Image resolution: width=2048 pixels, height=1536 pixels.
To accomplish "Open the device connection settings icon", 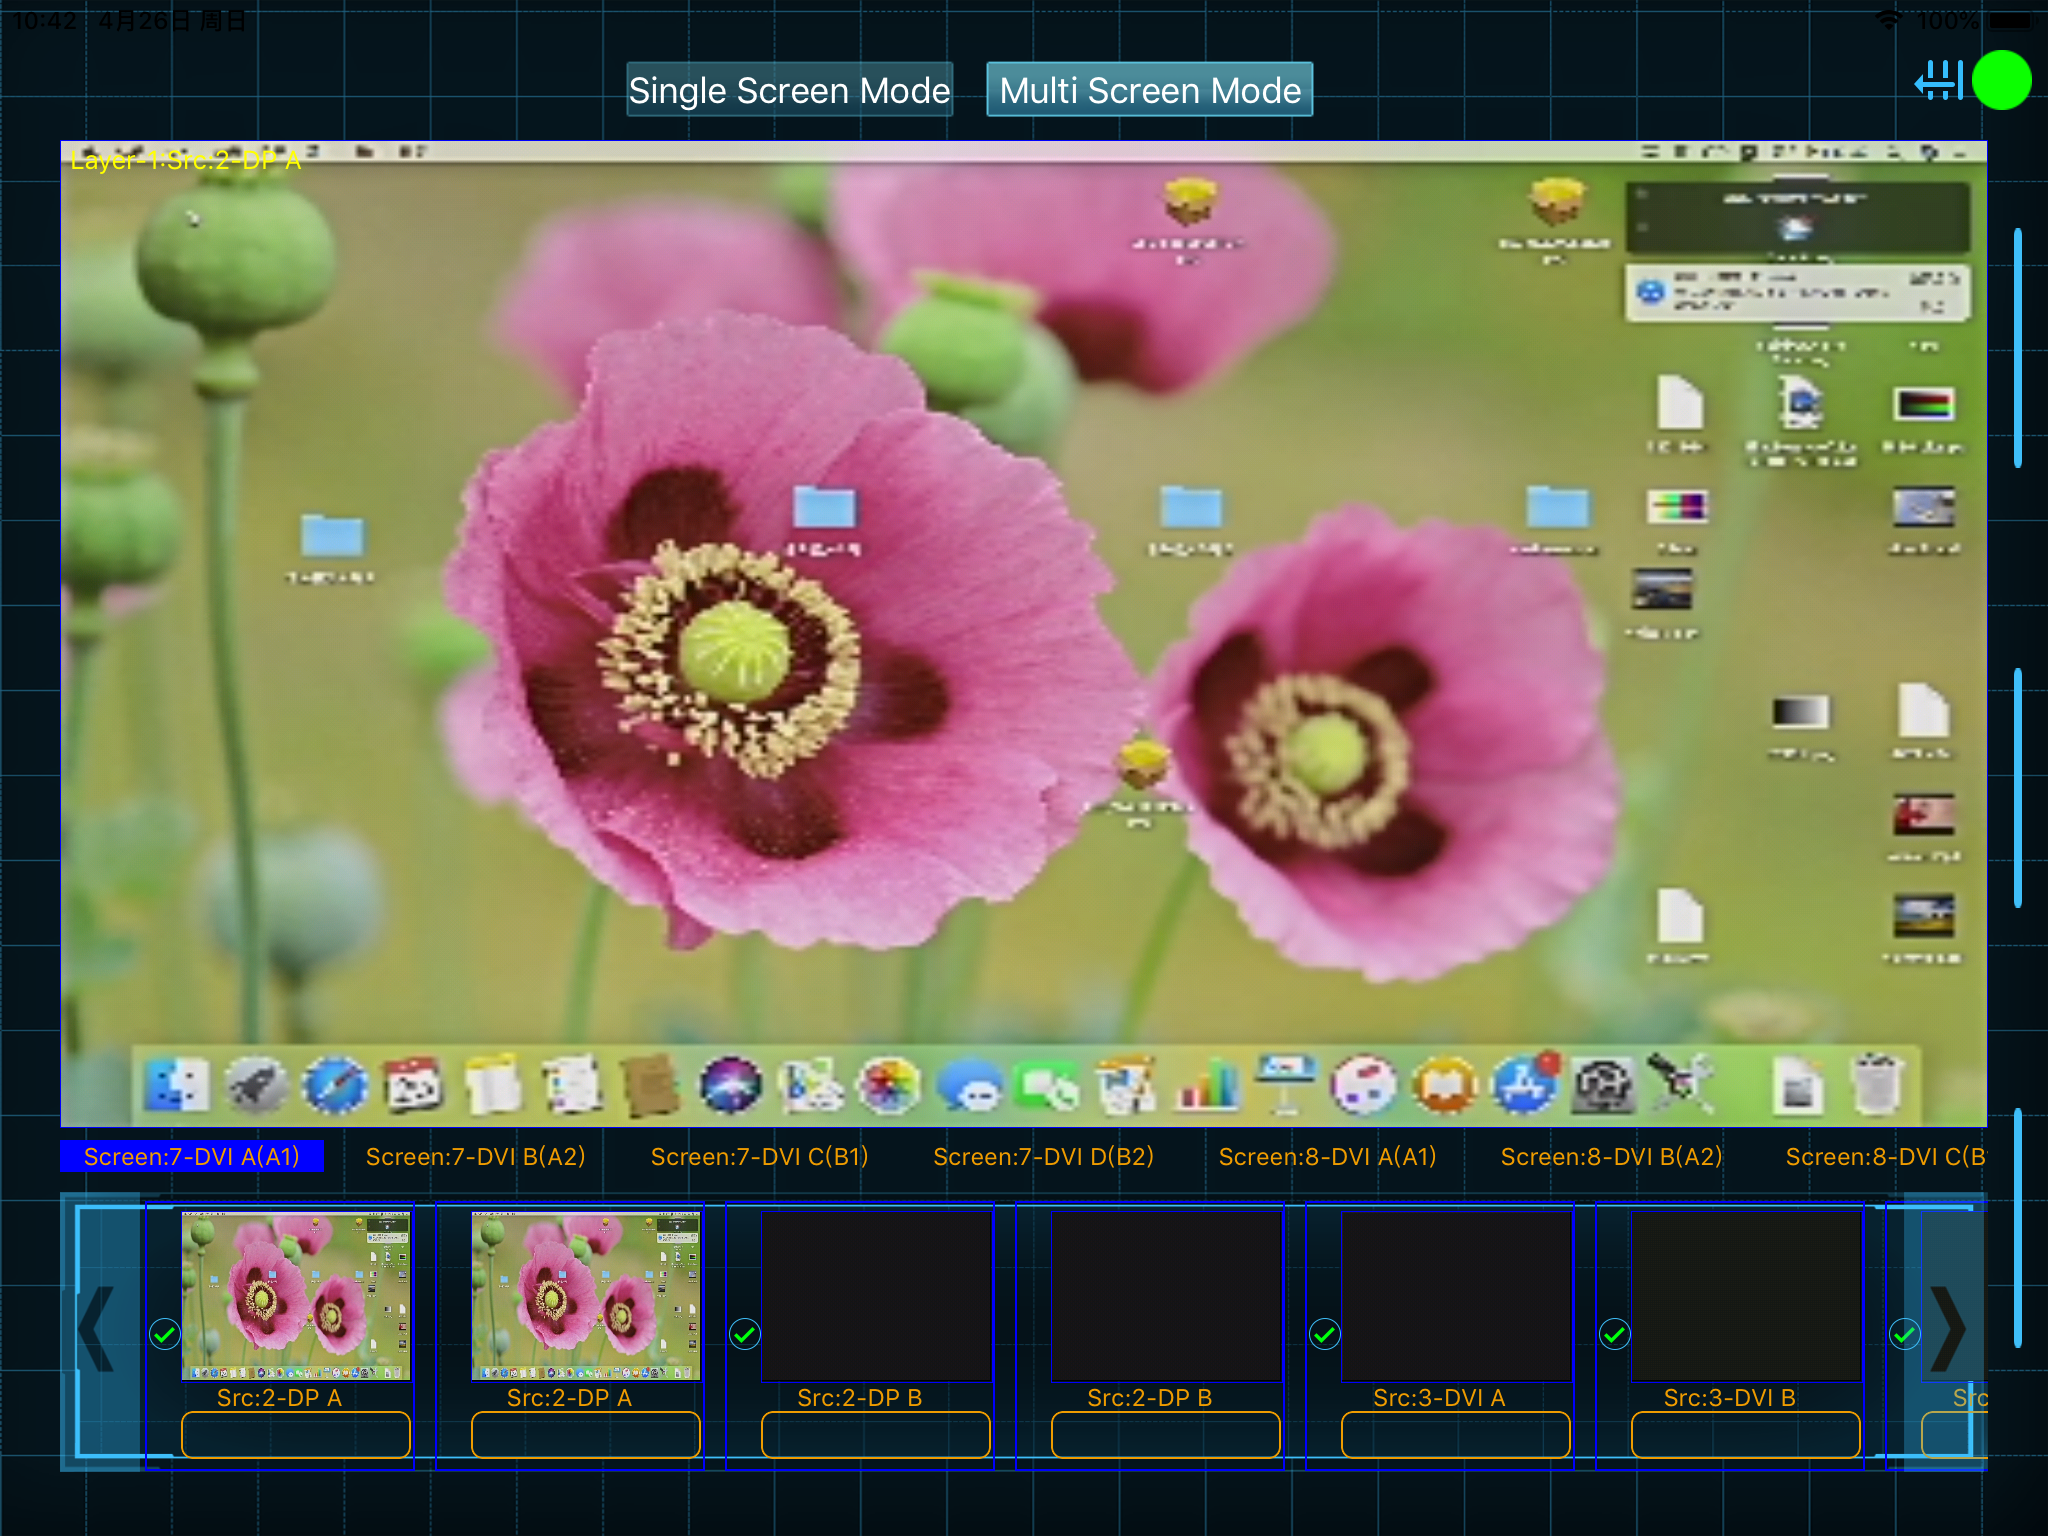I will pos(1938,80).
